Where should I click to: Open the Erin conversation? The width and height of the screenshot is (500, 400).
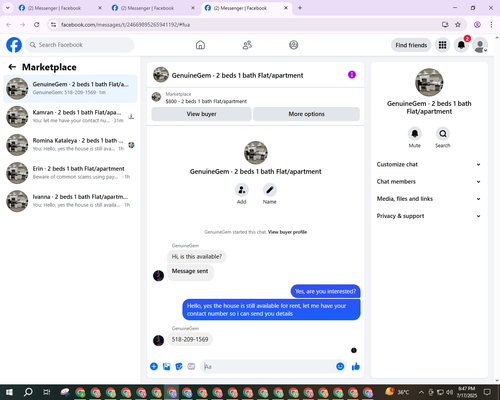tap(70, 173)
